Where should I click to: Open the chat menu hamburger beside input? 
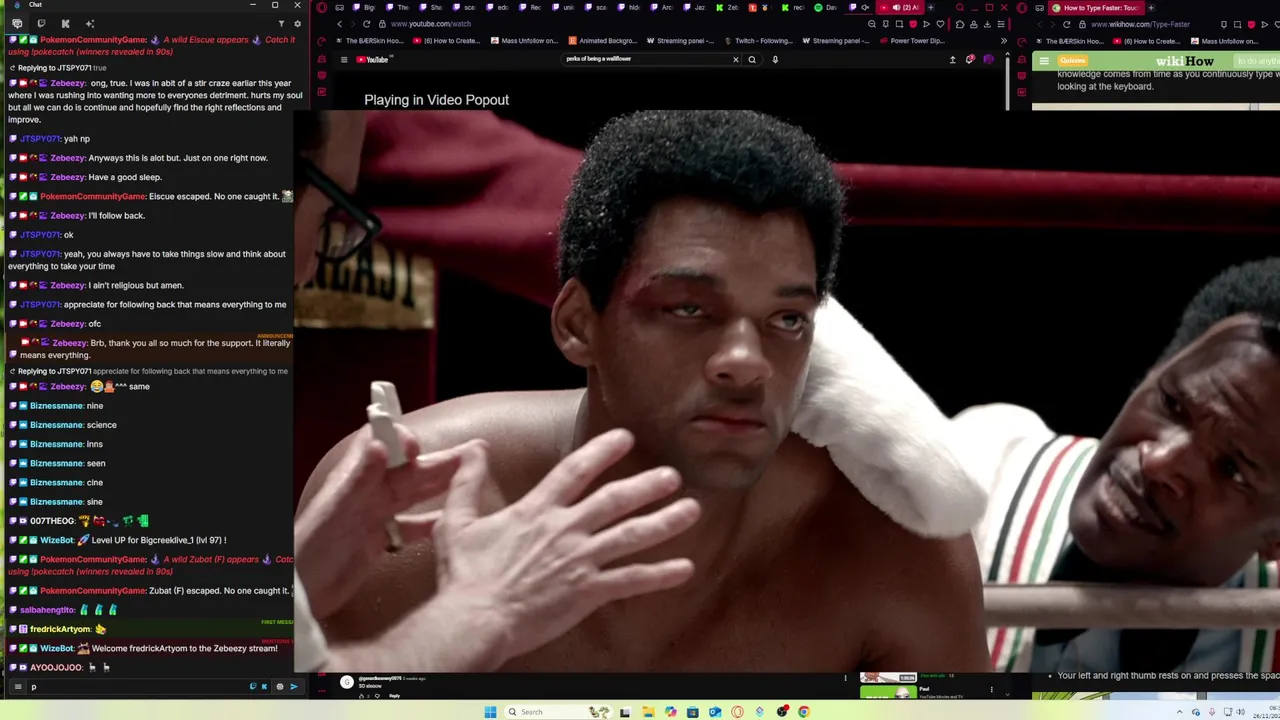(x=17, y=687)
